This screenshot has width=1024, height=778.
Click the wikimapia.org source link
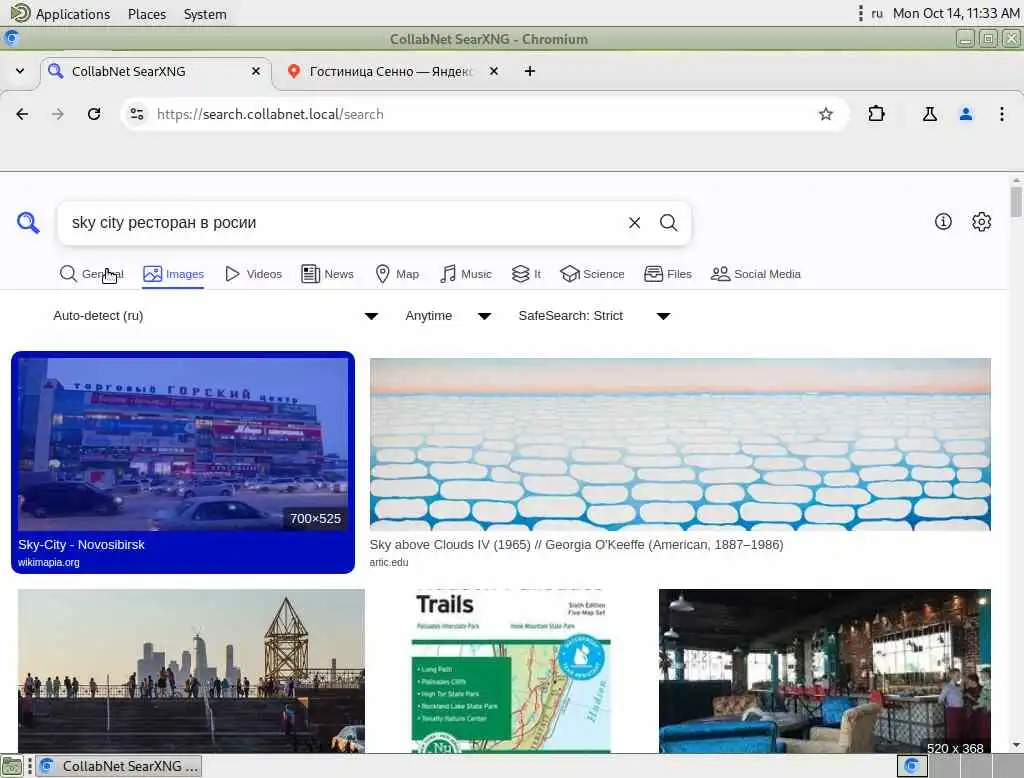pyautogui.click(x=49, y=562)
